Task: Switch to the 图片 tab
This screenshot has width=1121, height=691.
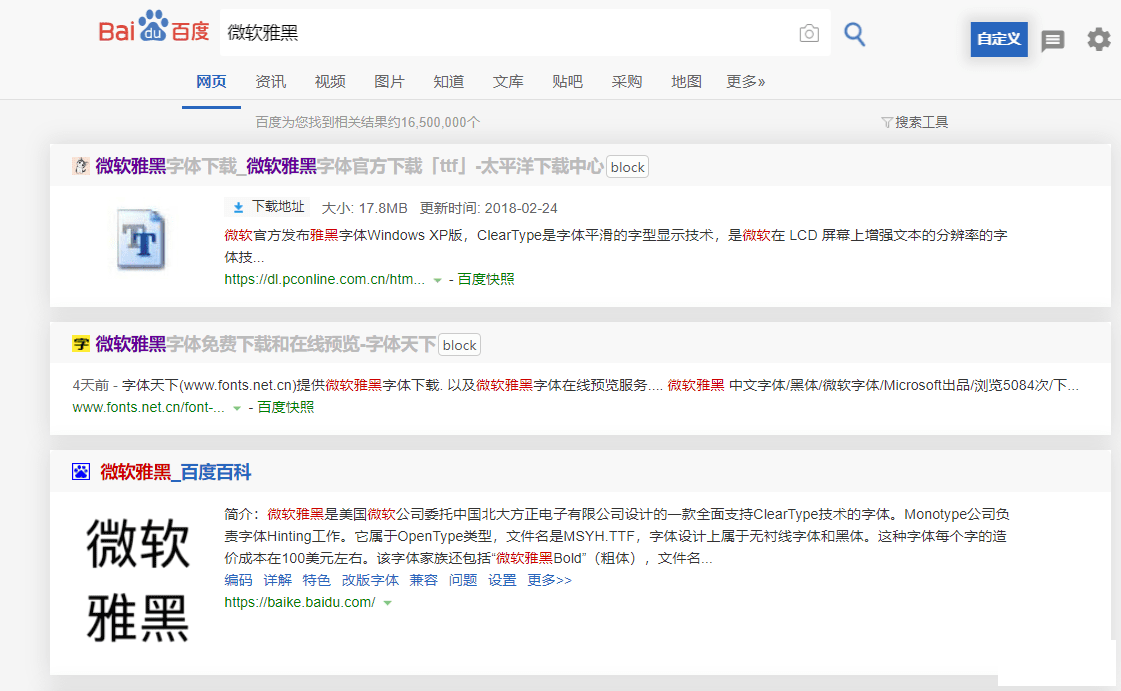Action: pos(389,82)
